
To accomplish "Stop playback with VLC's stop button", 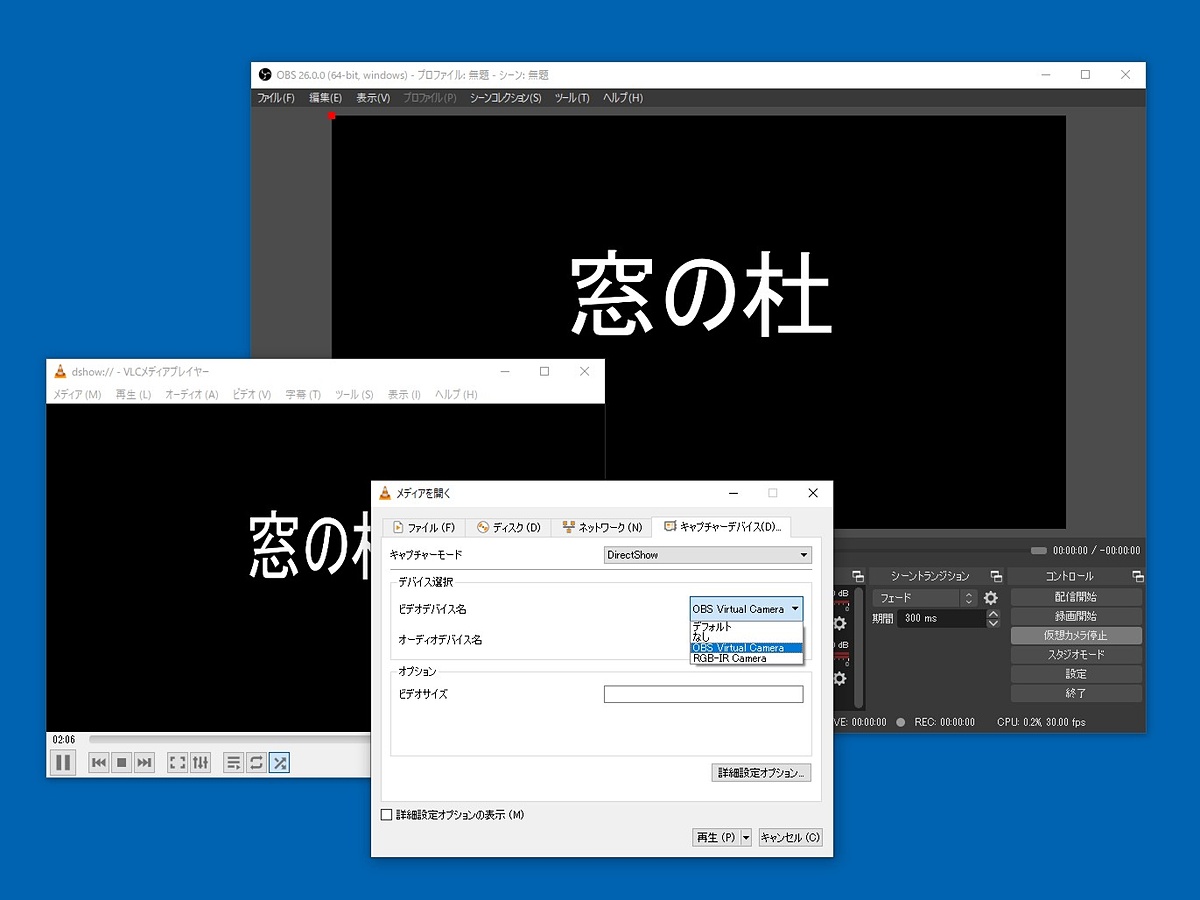I will (x=122, y=763).
